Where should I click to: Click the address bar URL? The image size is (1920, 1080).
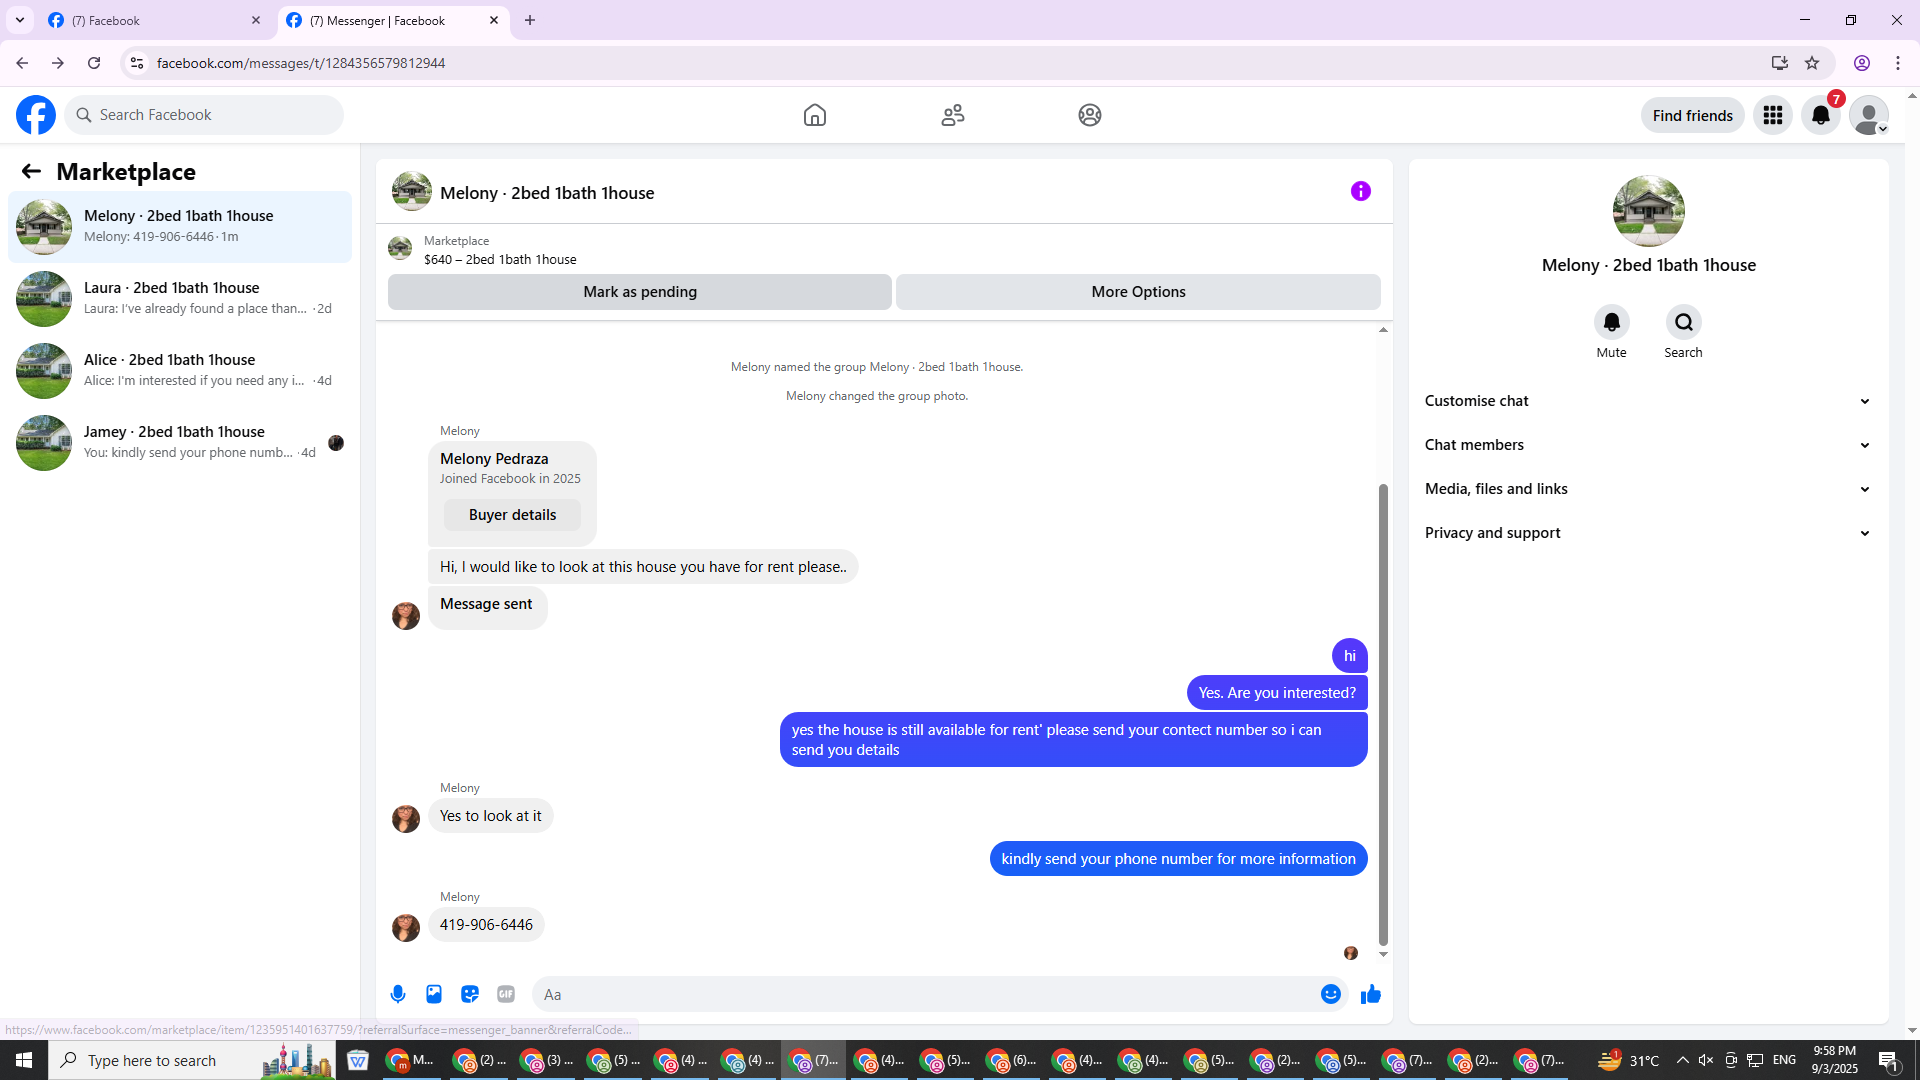(301, 63)
